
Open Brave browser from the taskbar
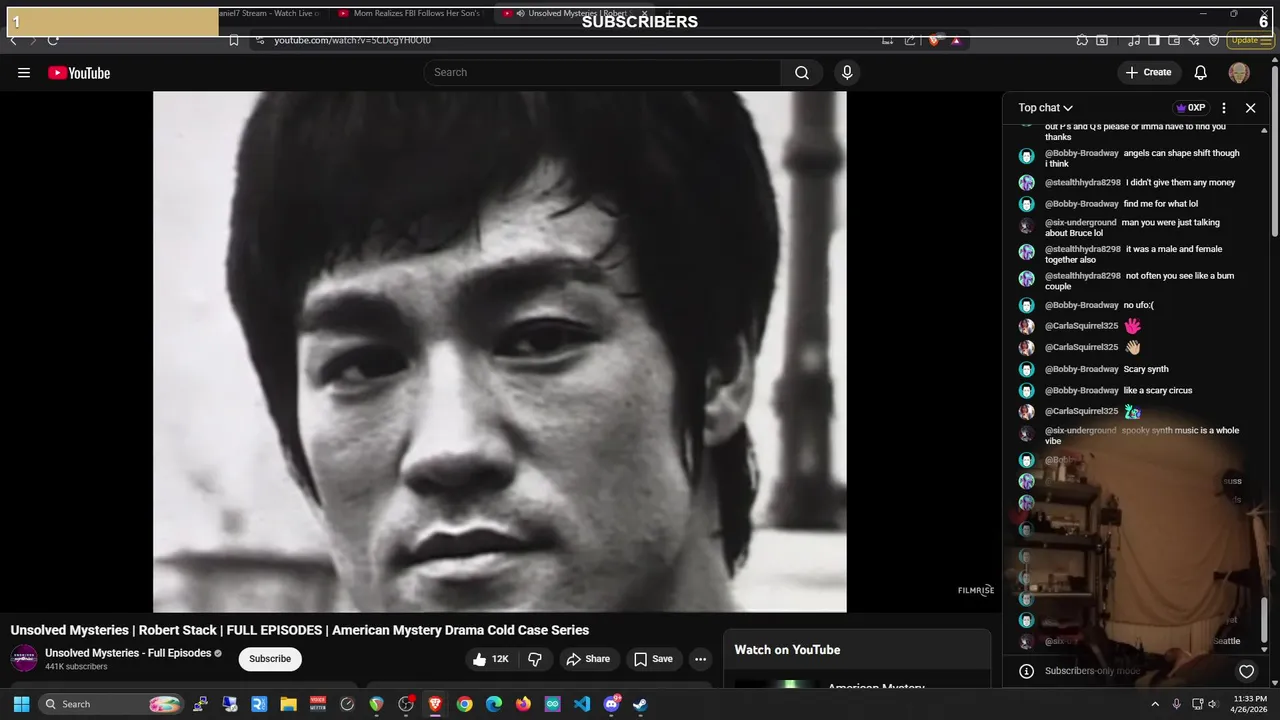(x=435, y=704)
